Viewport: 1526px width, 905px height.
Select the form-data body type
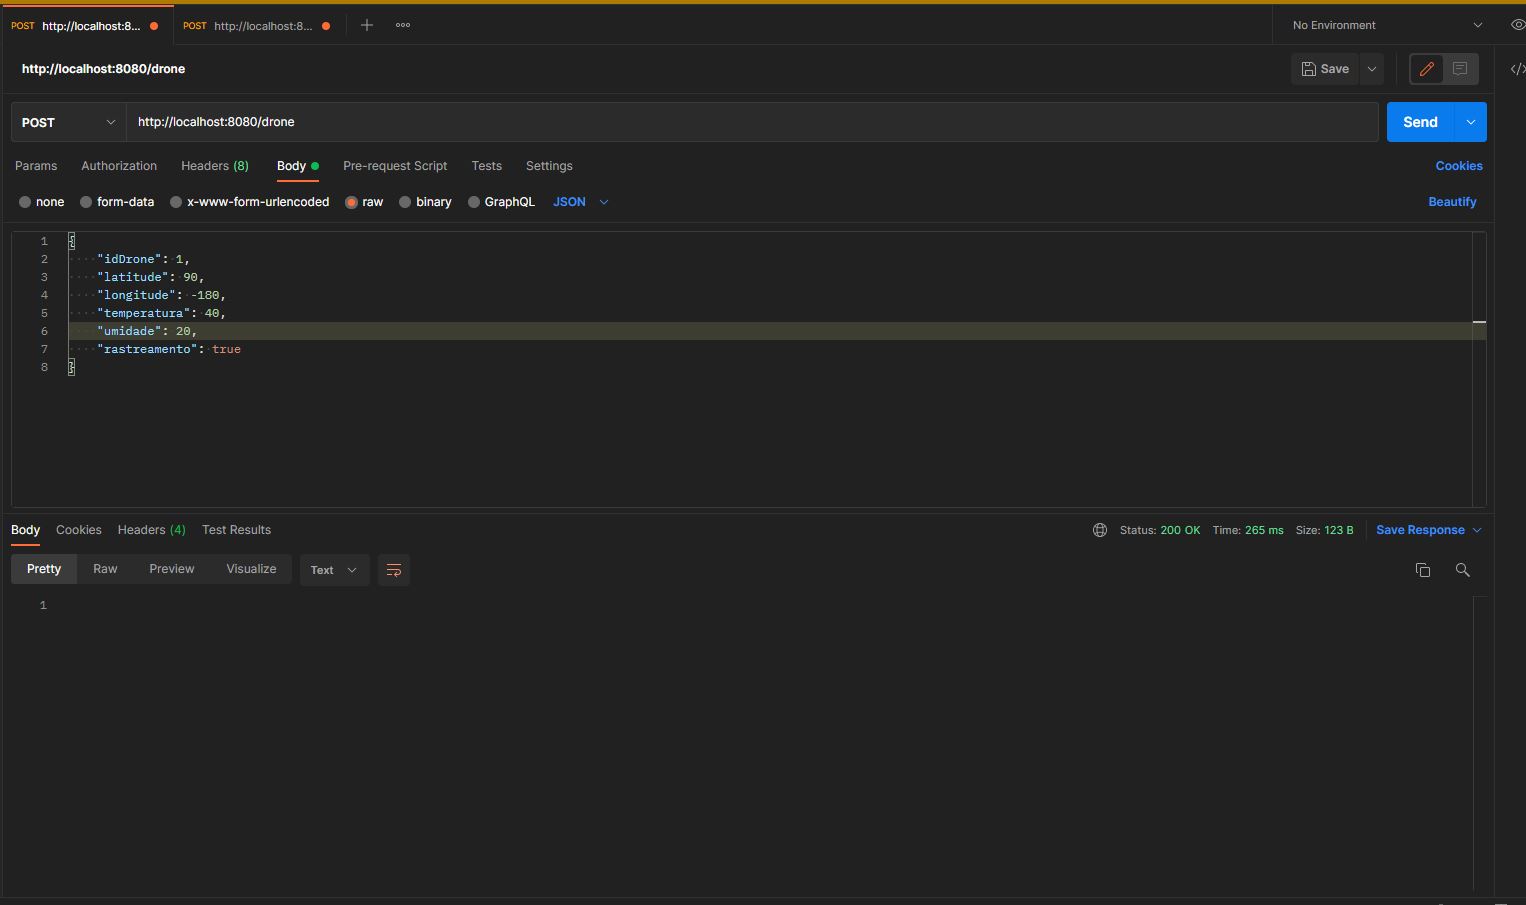pyautogui.click(x=117, y=202)
